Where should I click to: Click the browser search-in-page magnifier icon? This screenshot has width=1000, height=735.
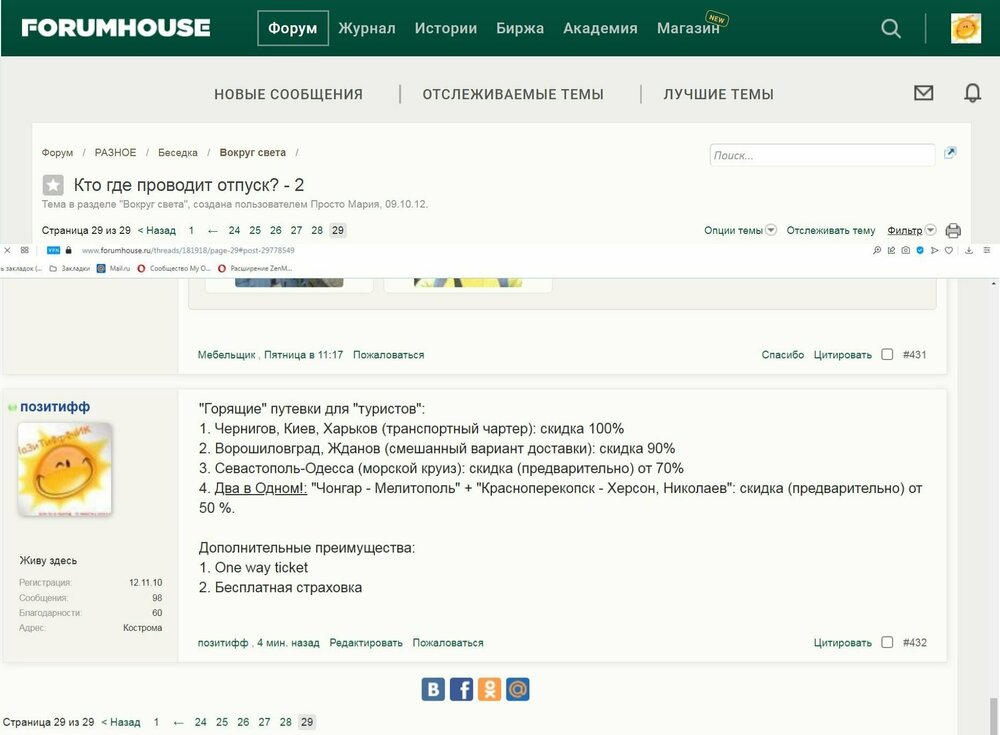point(877,250)
